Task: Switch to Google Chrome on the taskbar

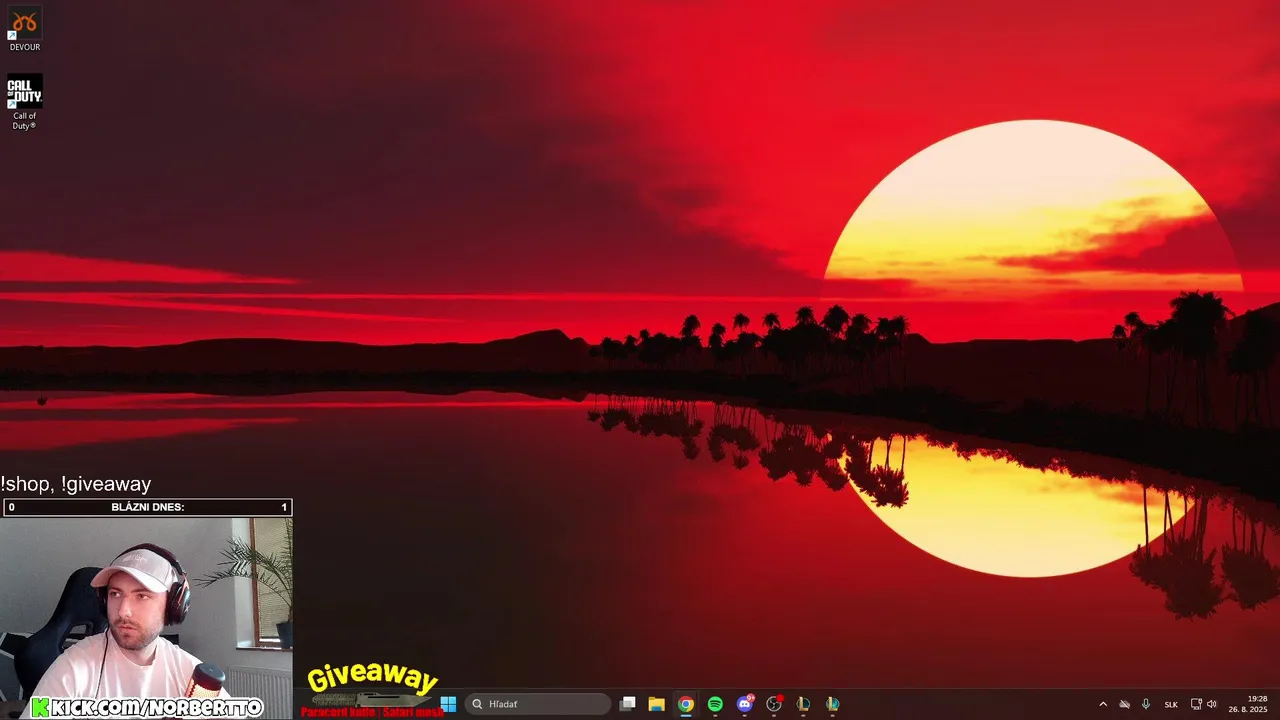Action: coord(686,704)
